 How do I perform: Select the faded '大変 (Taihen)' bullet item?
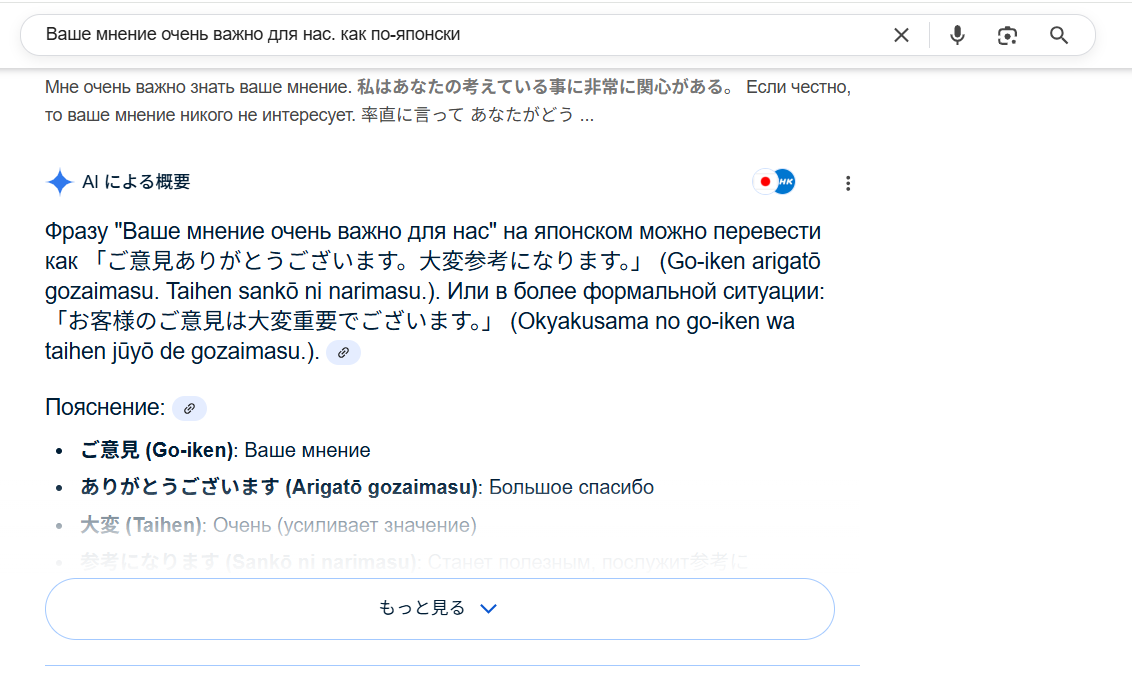pyautogui.click(x=142, y=525)
